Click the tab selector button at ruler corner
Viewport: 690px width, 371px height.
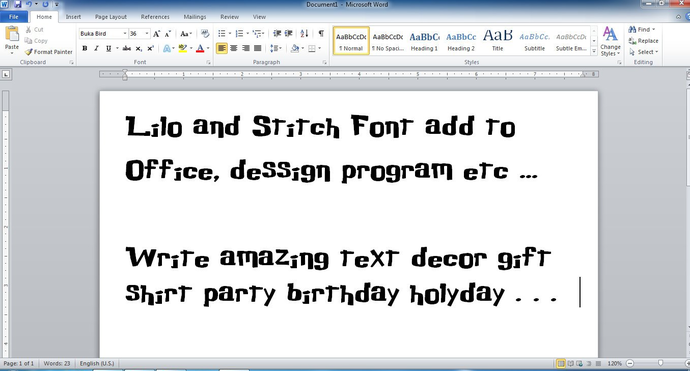click(6, 74)
